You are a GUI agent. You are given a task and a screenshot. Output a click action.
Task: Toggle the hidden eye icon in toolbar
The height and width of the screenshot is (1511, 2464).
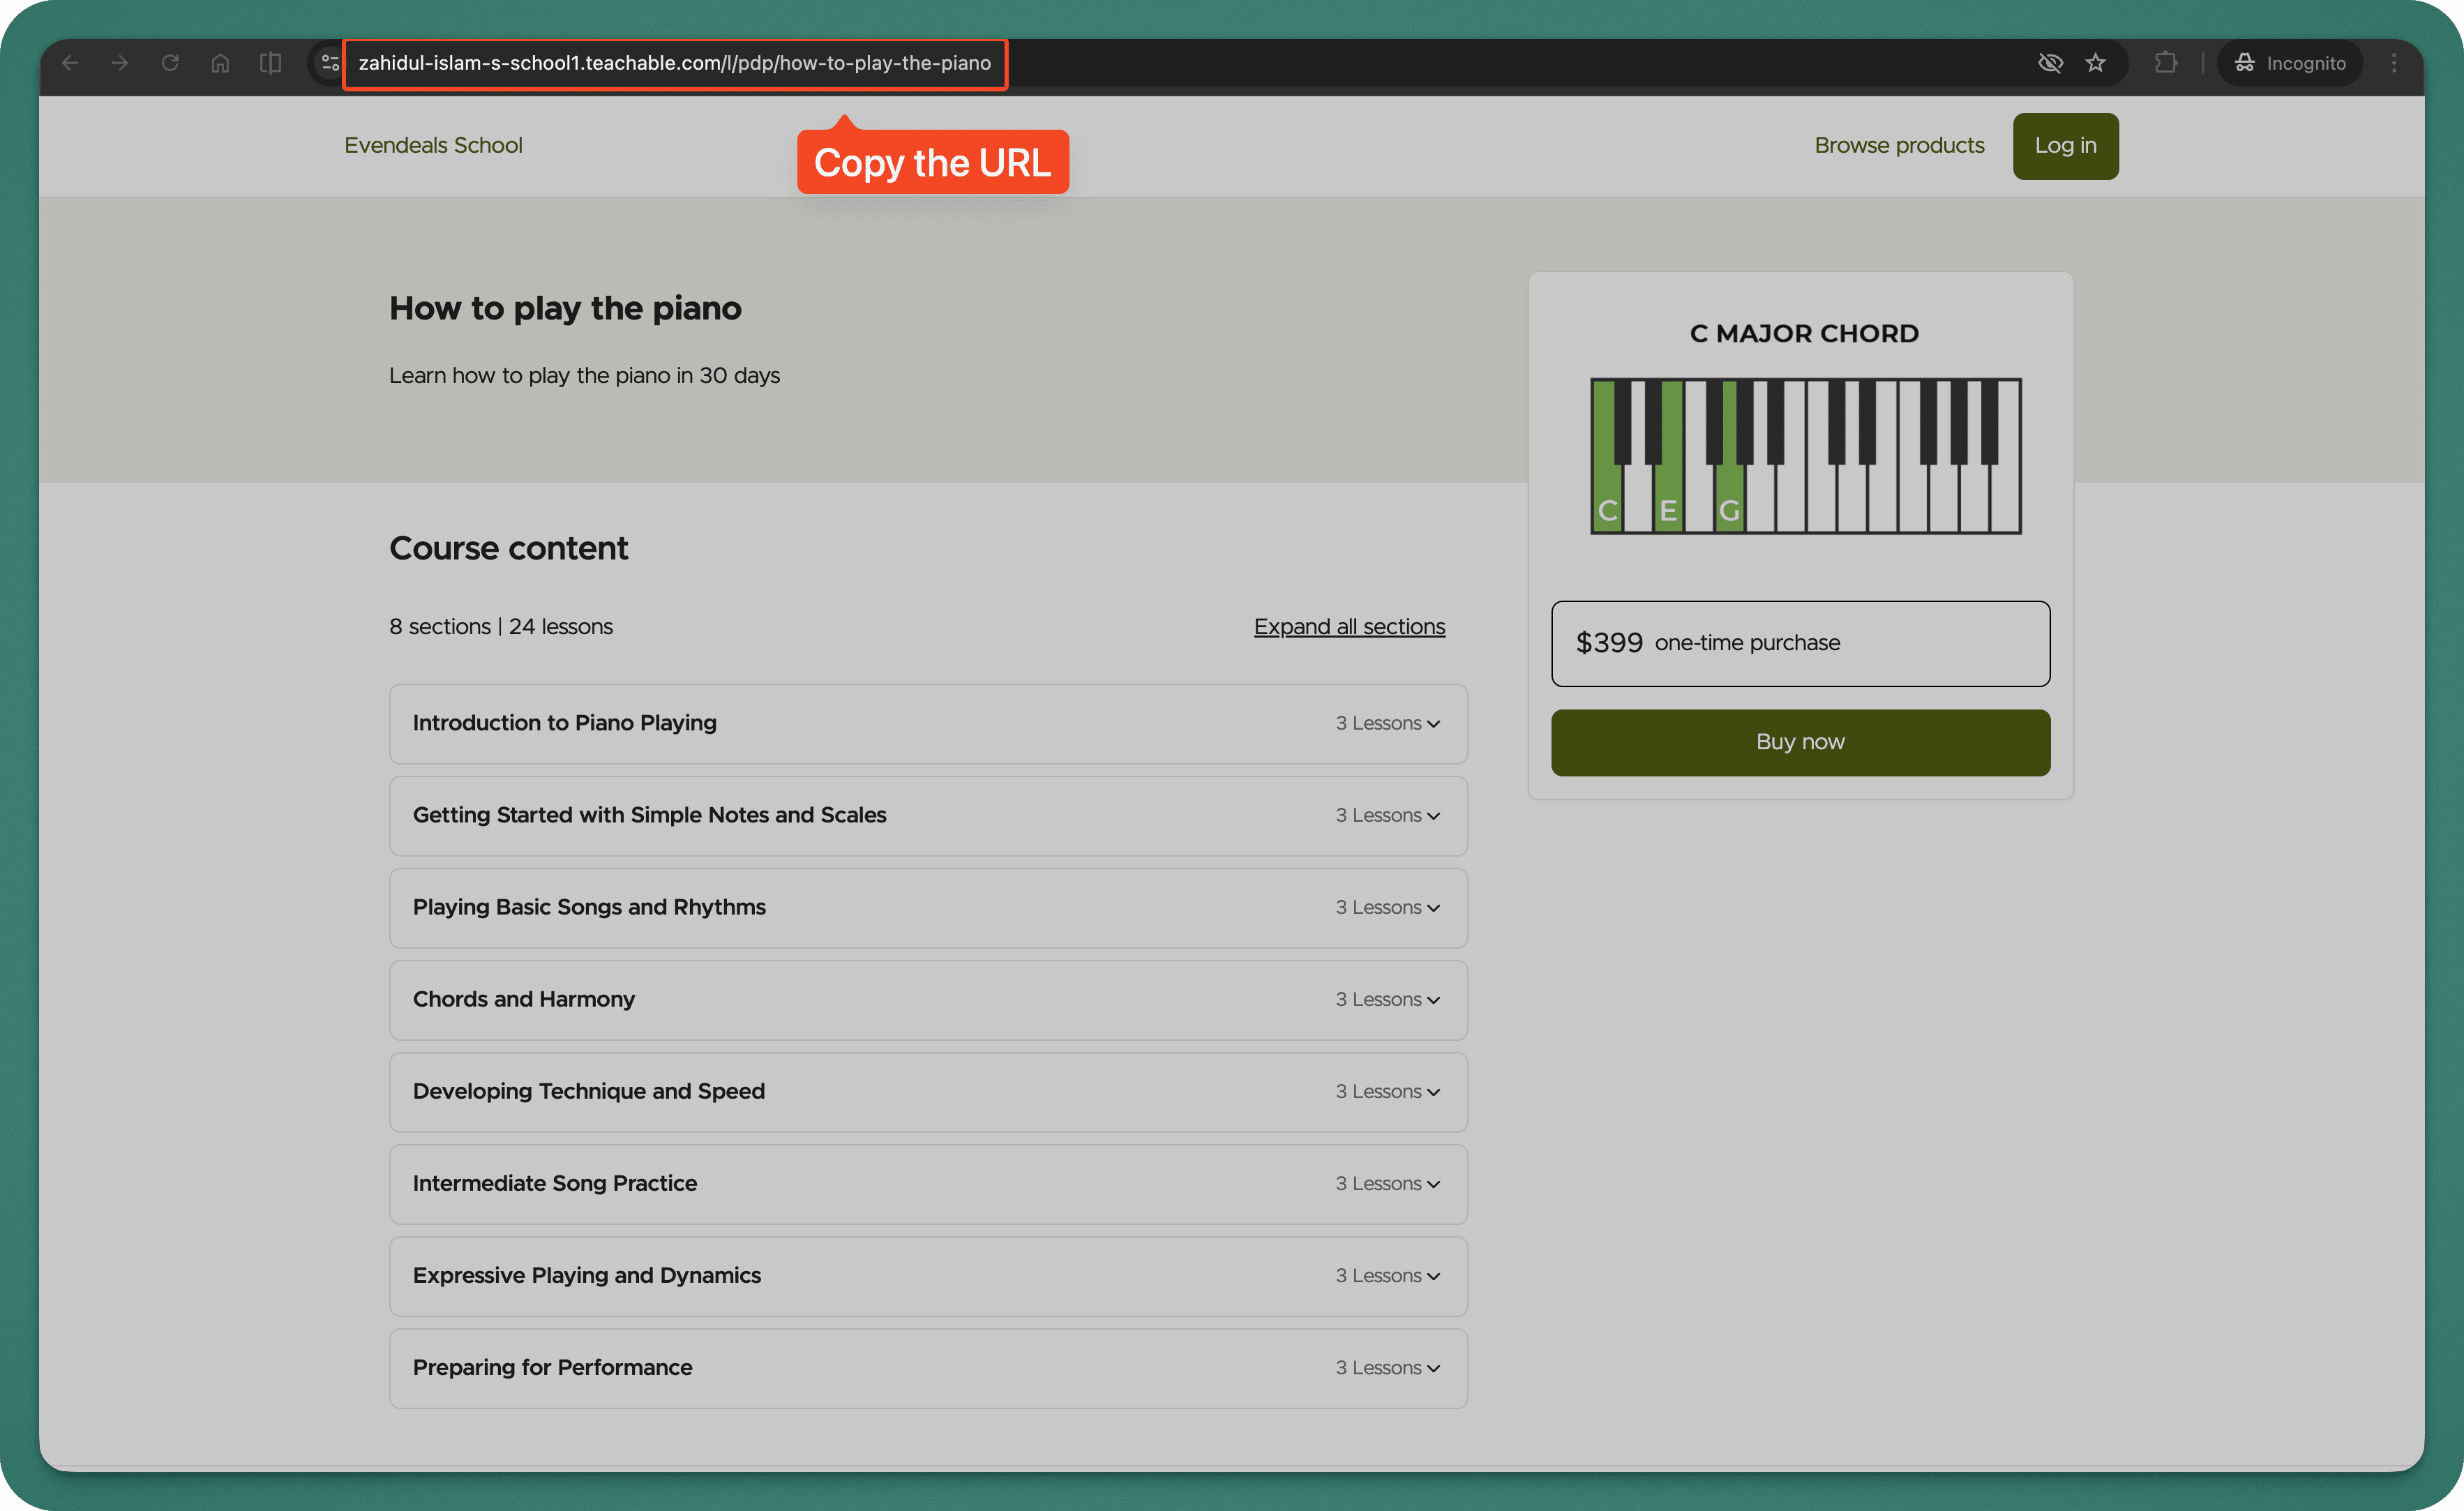(2051, 62)
